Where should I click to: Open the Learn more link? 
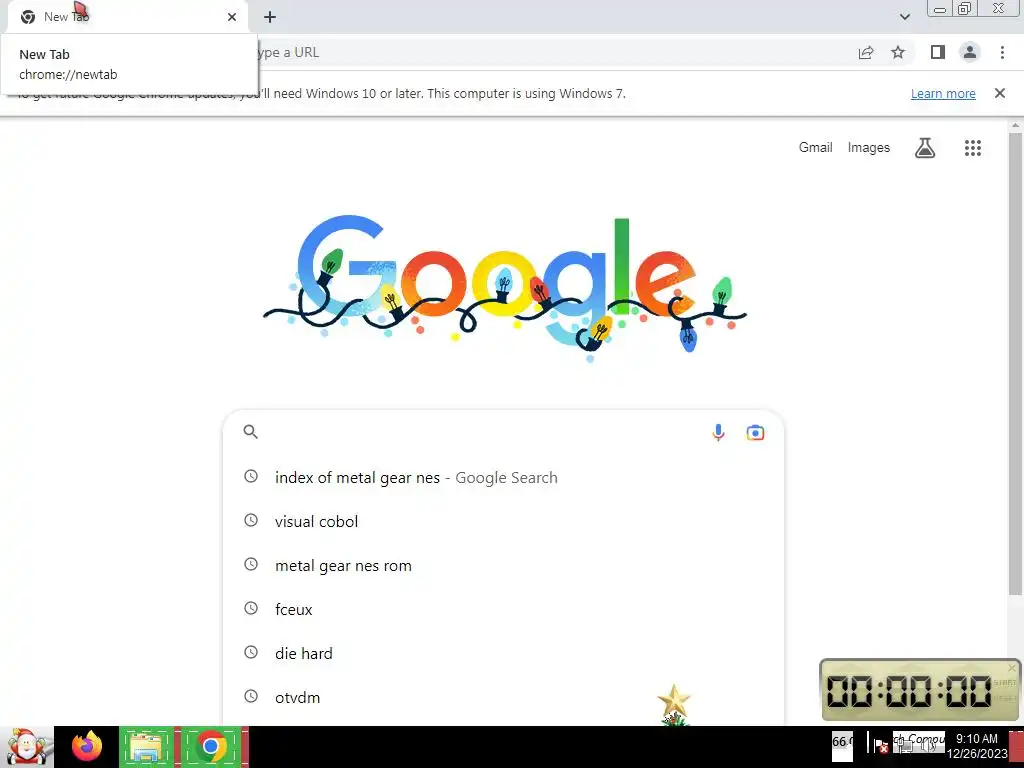click(x=943, y=93)
